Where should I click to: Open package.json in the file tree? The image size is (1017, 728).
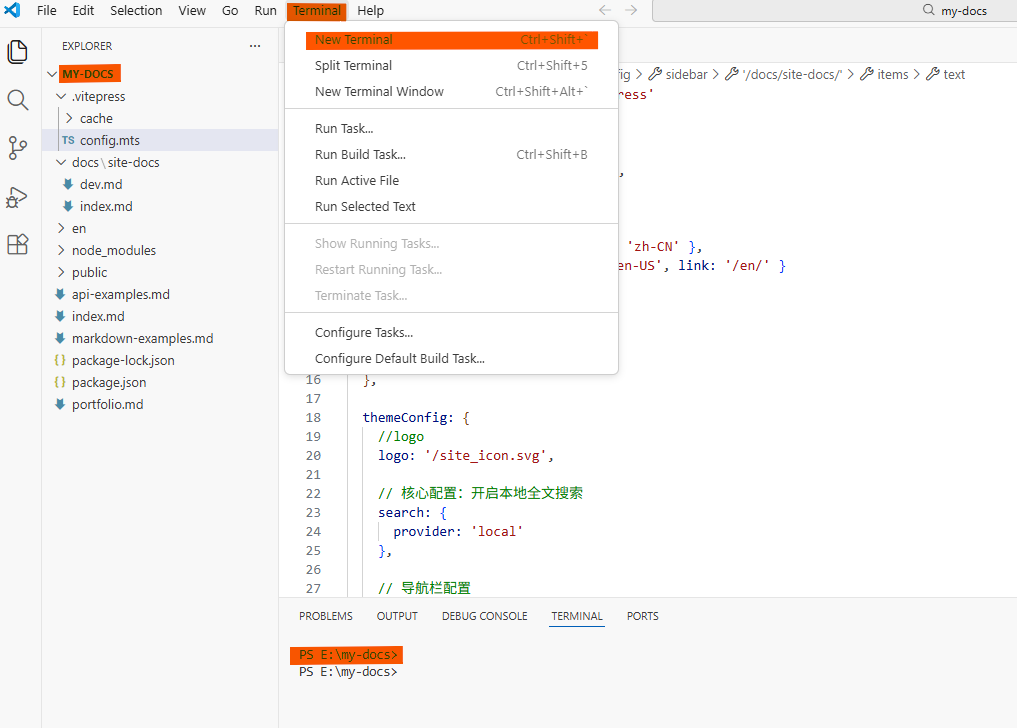click(108, 382)
